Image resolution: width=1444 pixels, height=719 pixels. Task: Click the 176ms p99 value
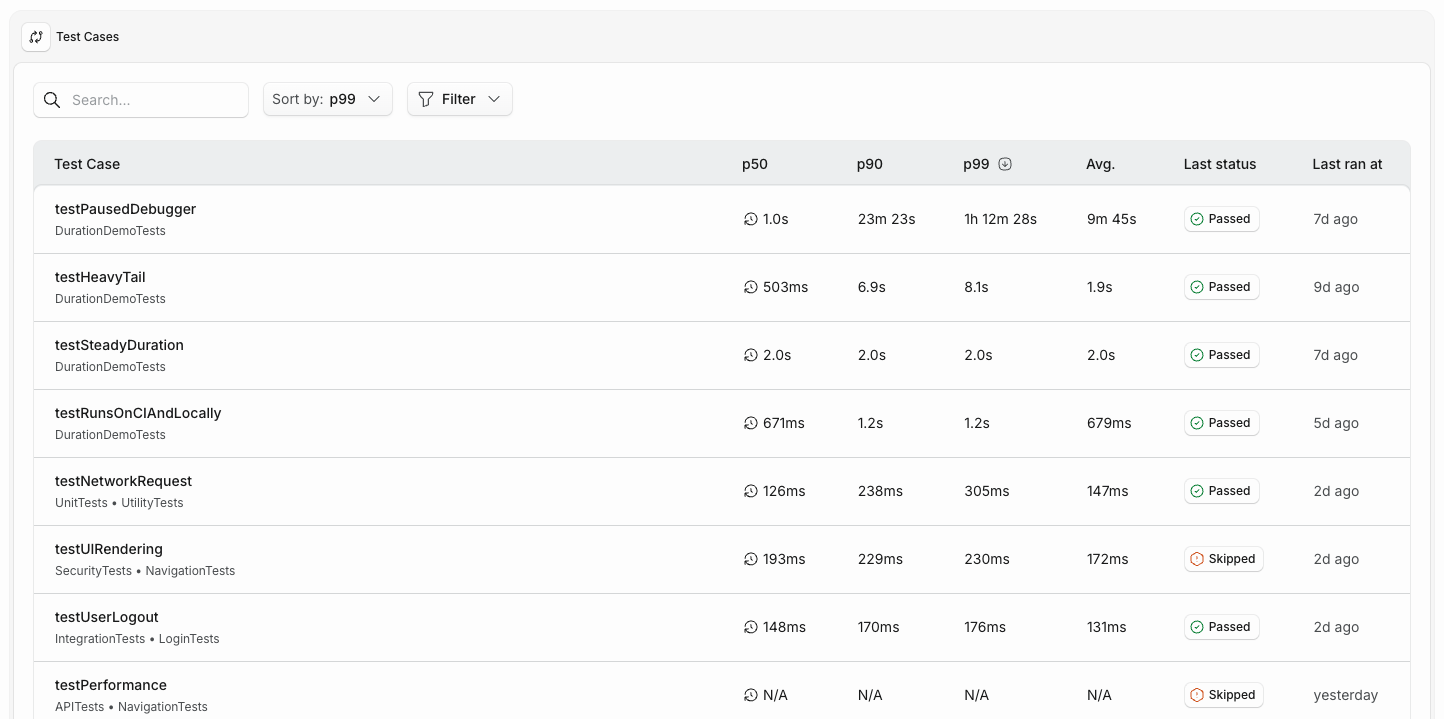[985, 627]
